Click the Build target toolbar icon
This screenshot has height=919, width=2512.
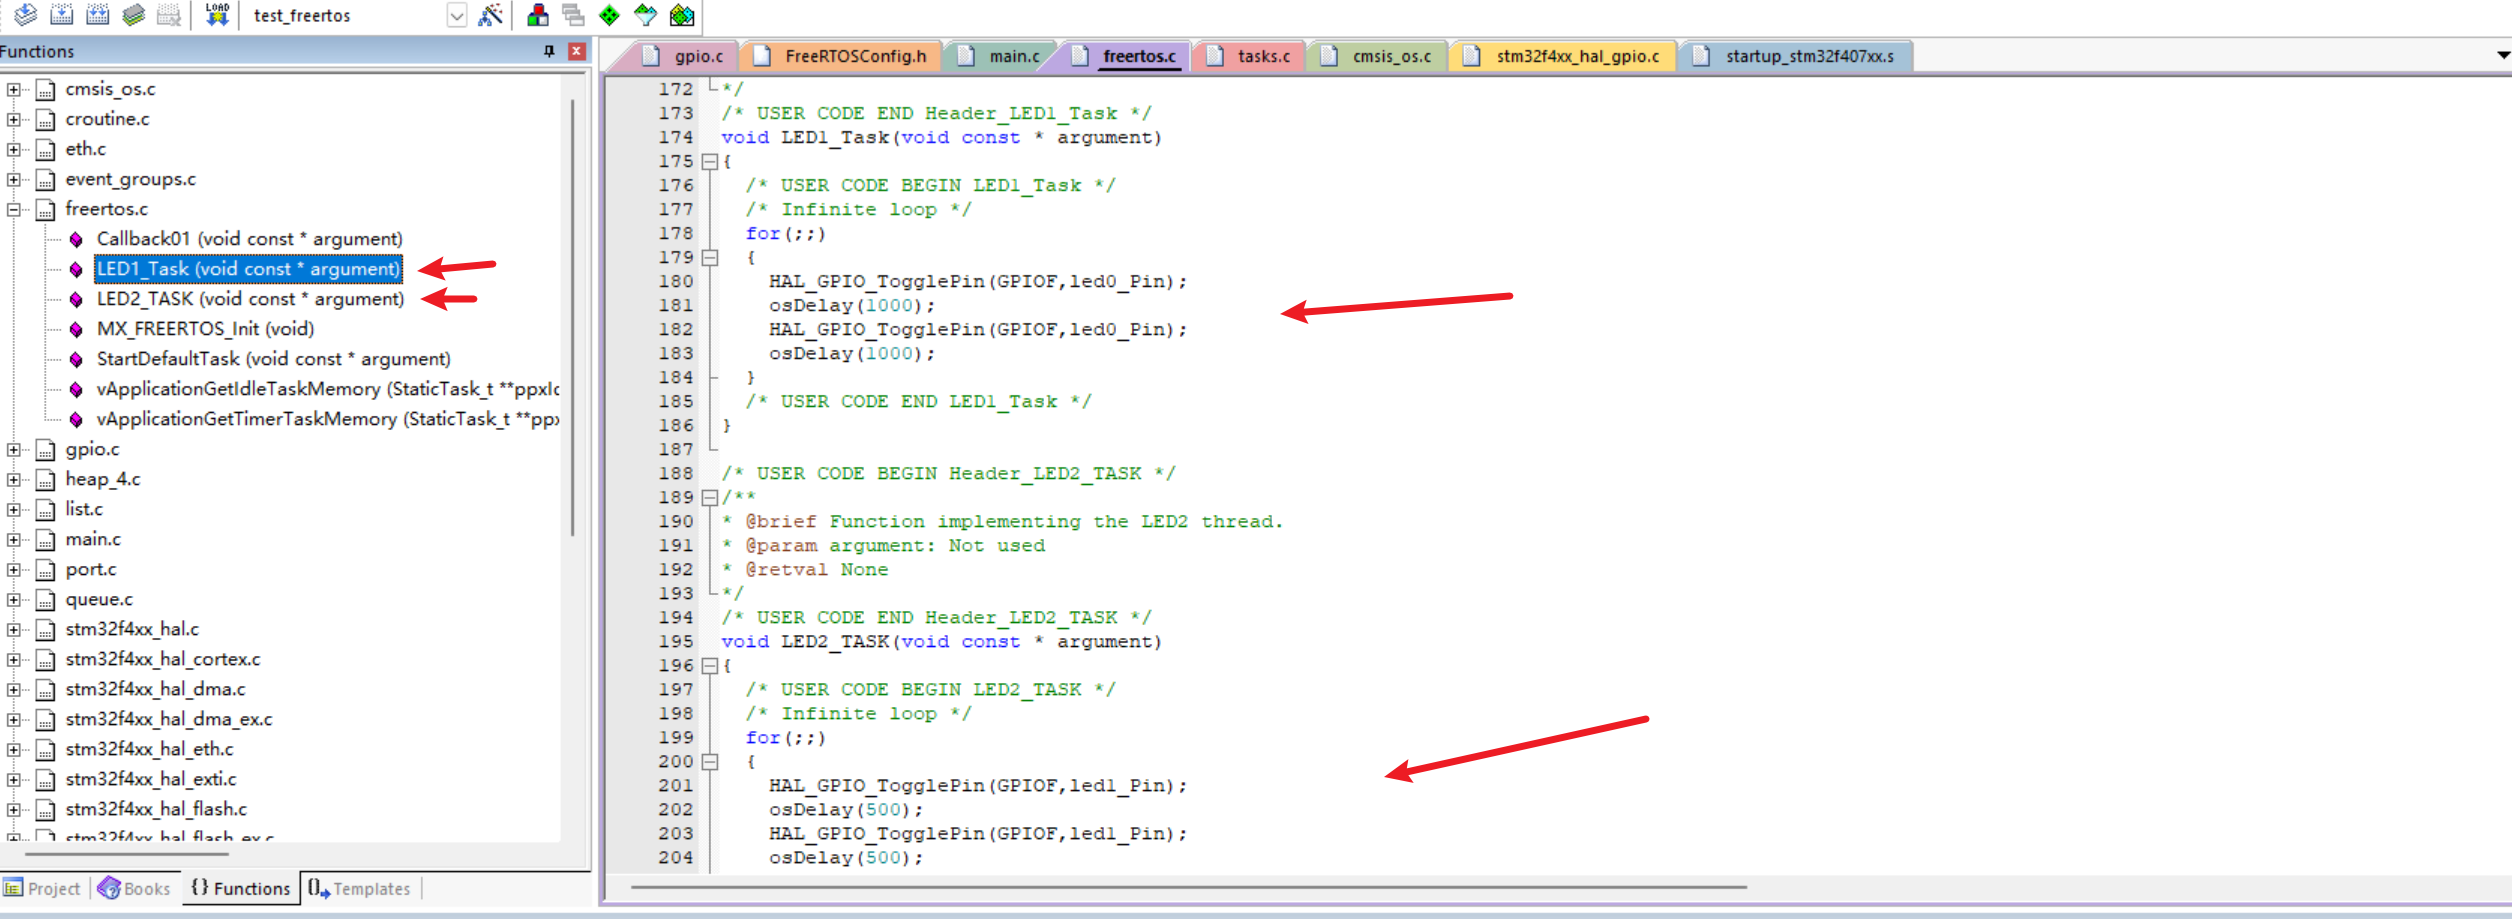point(62,14)
